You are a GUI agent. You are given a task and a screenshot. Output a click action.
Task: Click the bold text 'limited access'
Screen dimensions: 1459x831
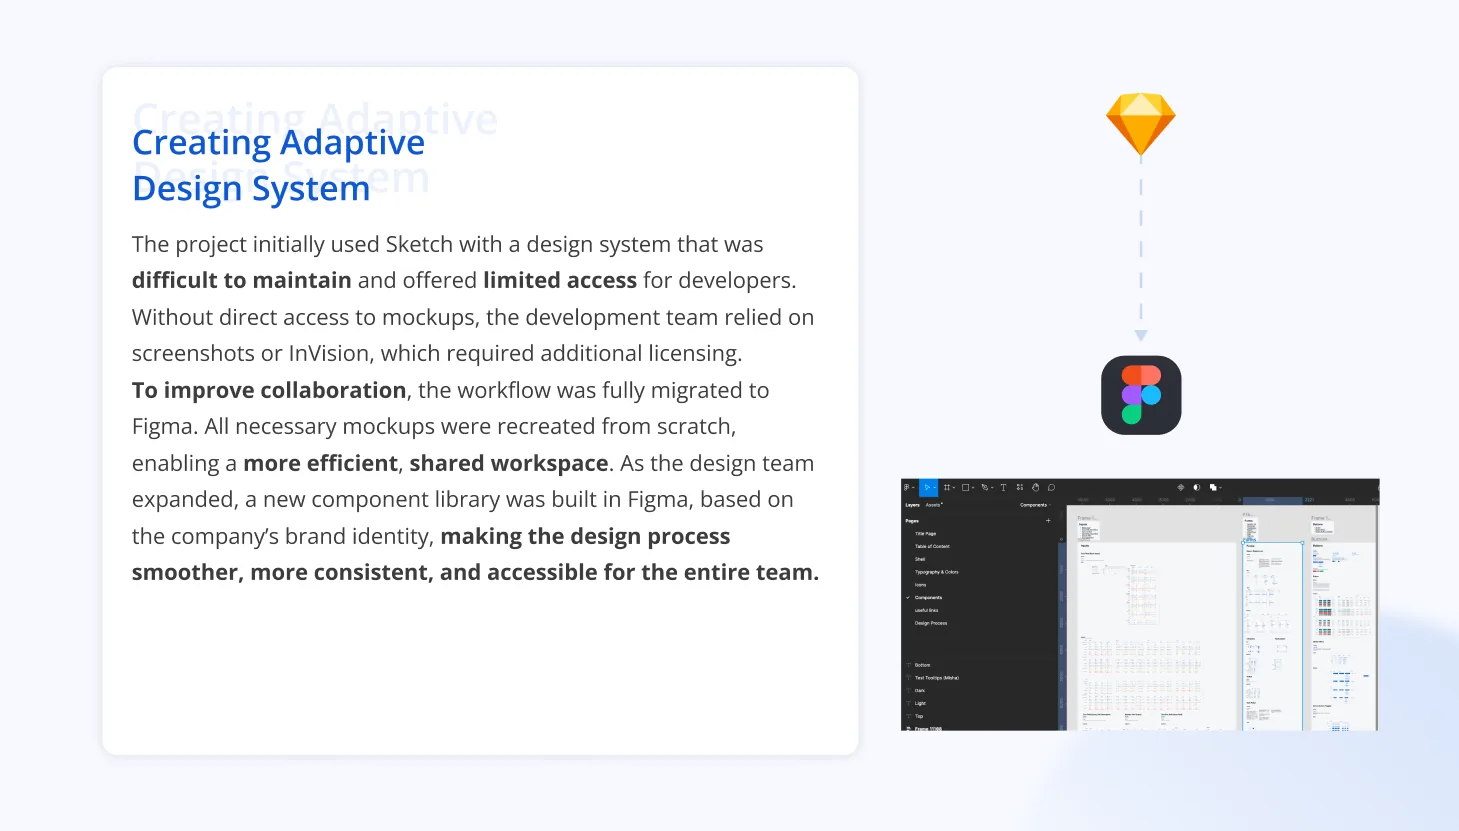click(x=560, y=281)
